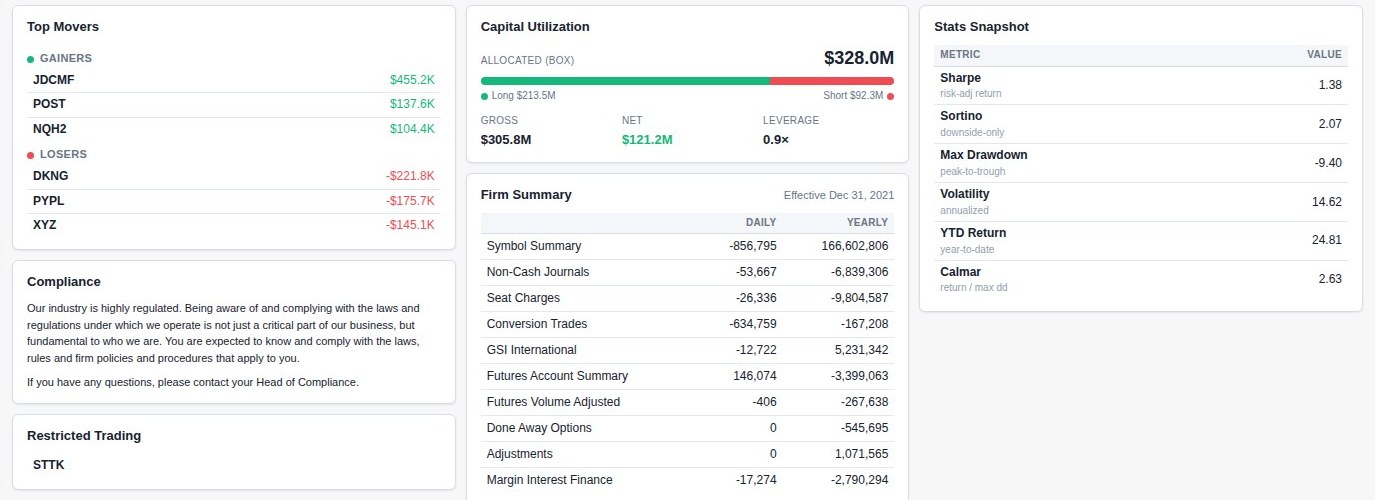1375x500 pixels.
Task: Click the VALUE column header
Action: [1325, 54]
